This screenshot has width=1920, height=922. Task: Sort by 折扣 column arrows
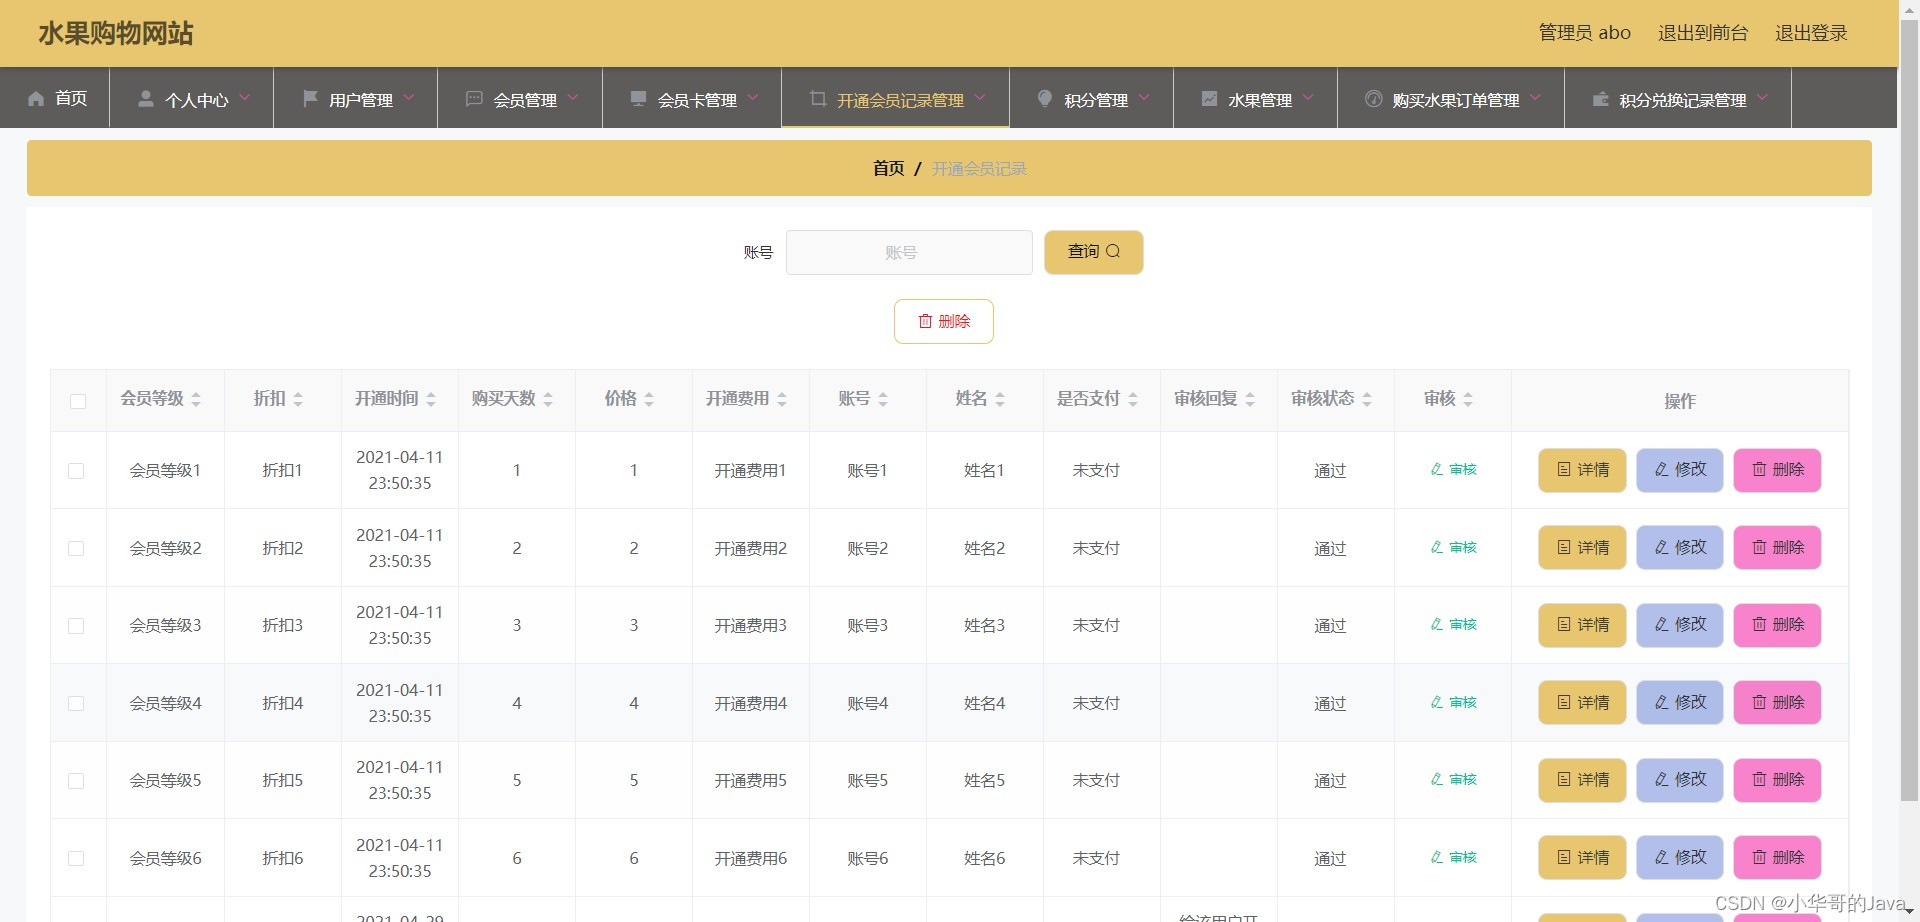[298, 399]
